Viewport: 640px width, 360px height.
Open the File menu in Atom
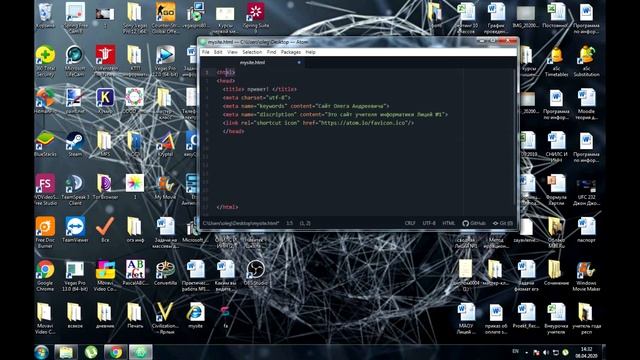point(205,52)
